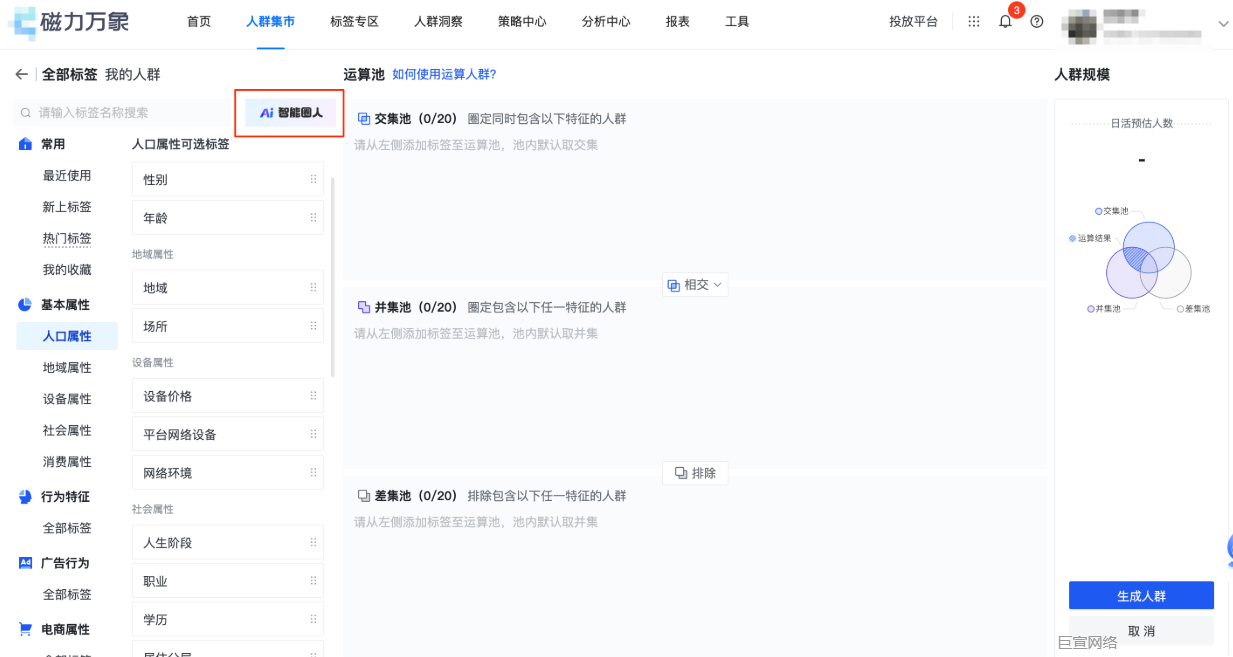The height and width of the screenshot is (657, 1233).
Task: Switch to 首页 tab
Action: pyautogui.click(x=199, y=22)
